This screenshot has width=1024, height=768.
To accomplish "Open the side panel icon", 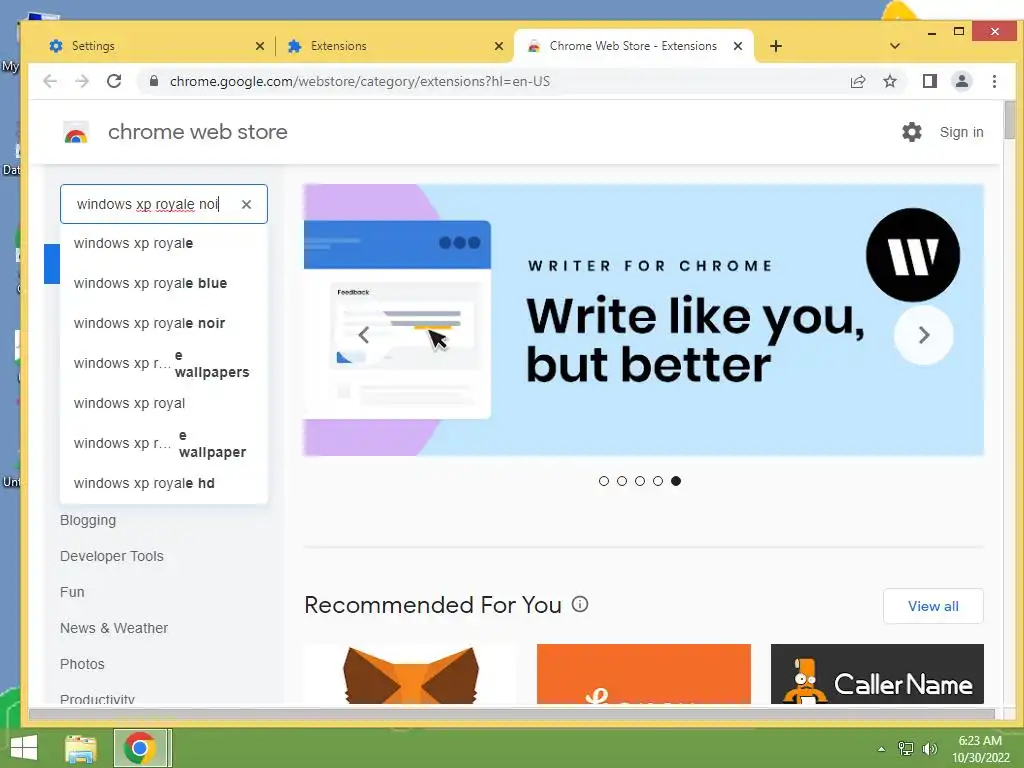I will pos(929,81).
